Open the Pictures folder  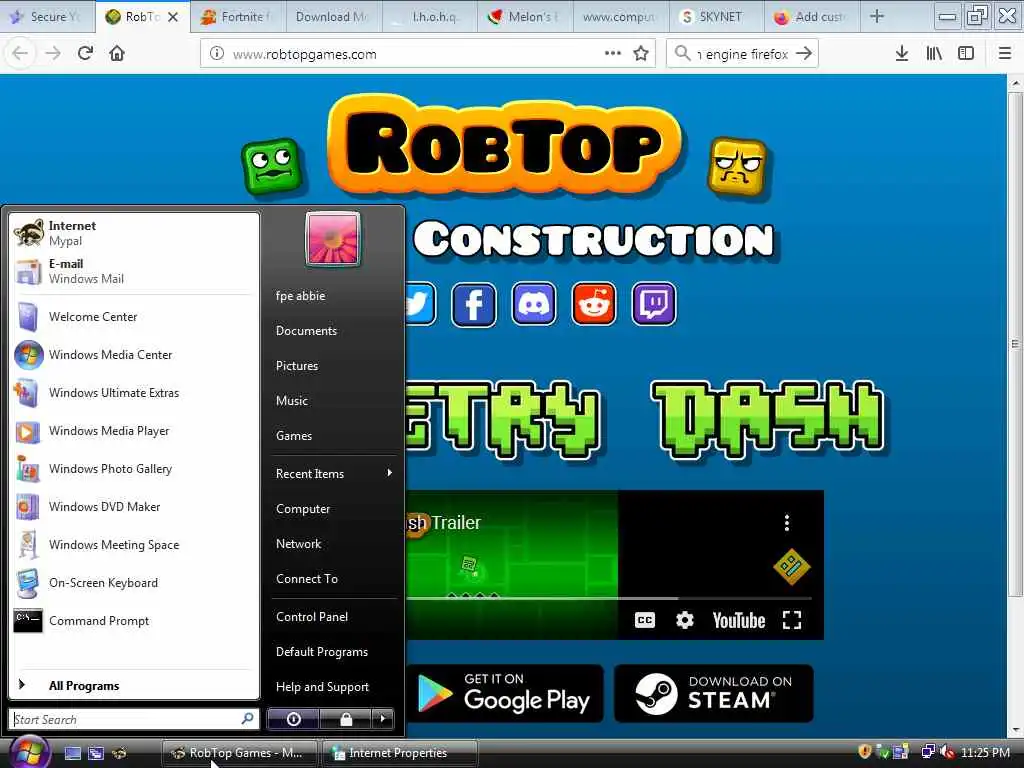pos(333,366)
